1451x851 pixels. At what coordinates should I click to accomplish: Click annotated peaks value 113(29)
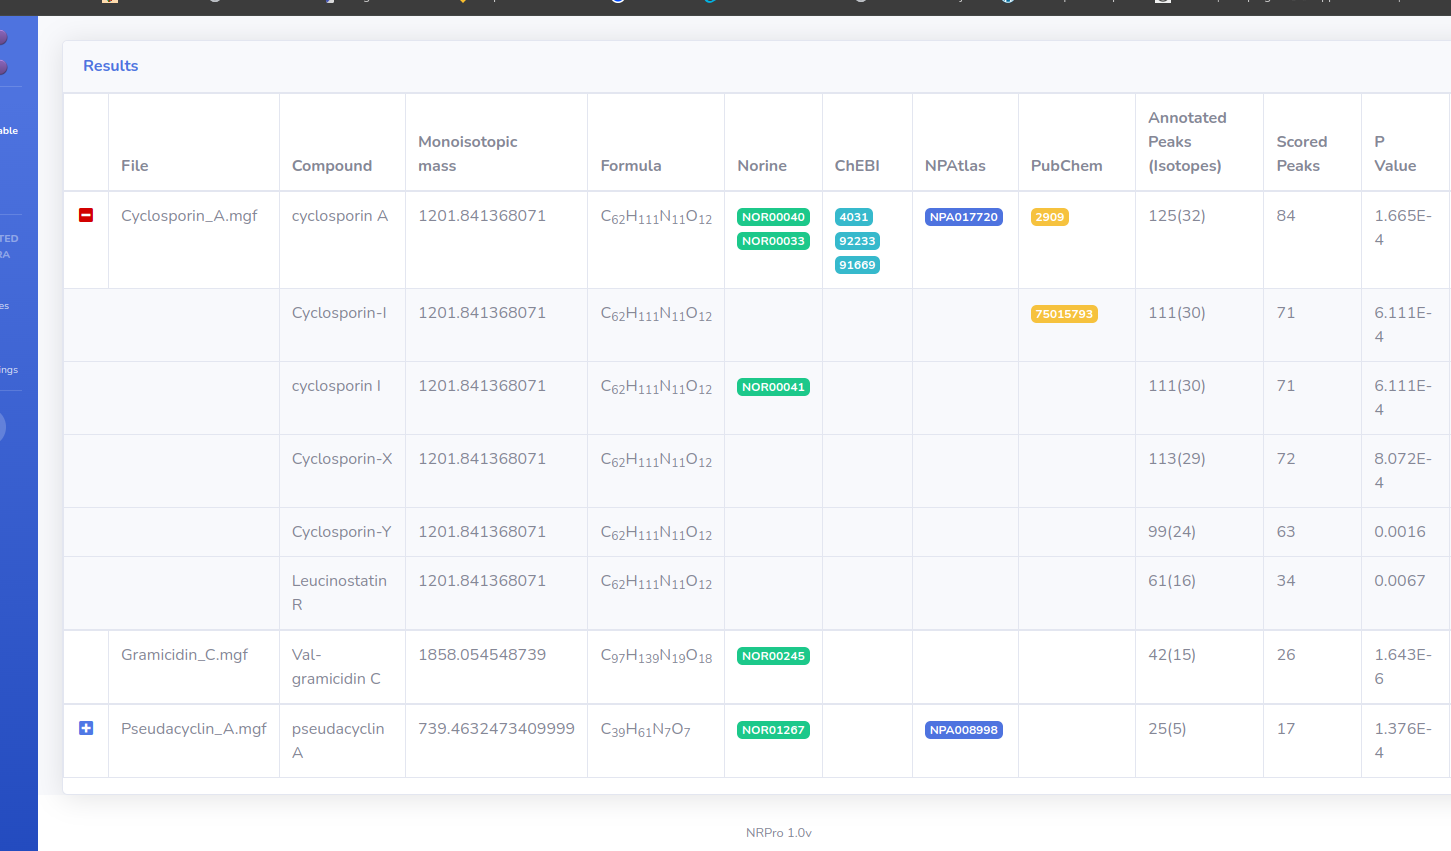point(1177,459)
